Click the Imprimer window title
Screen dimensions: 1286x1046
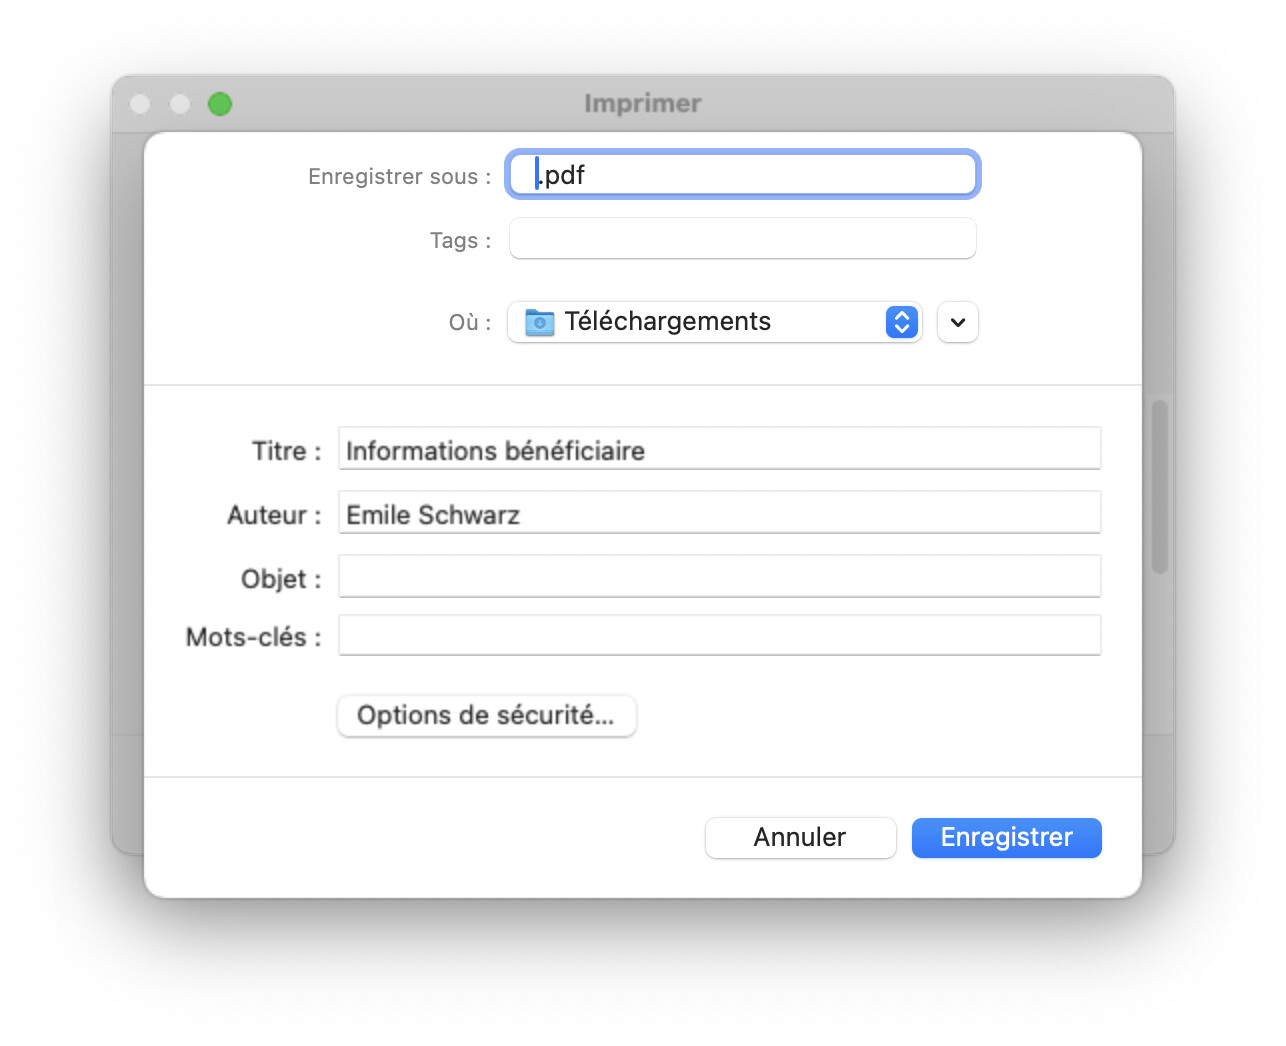point(643,104)
